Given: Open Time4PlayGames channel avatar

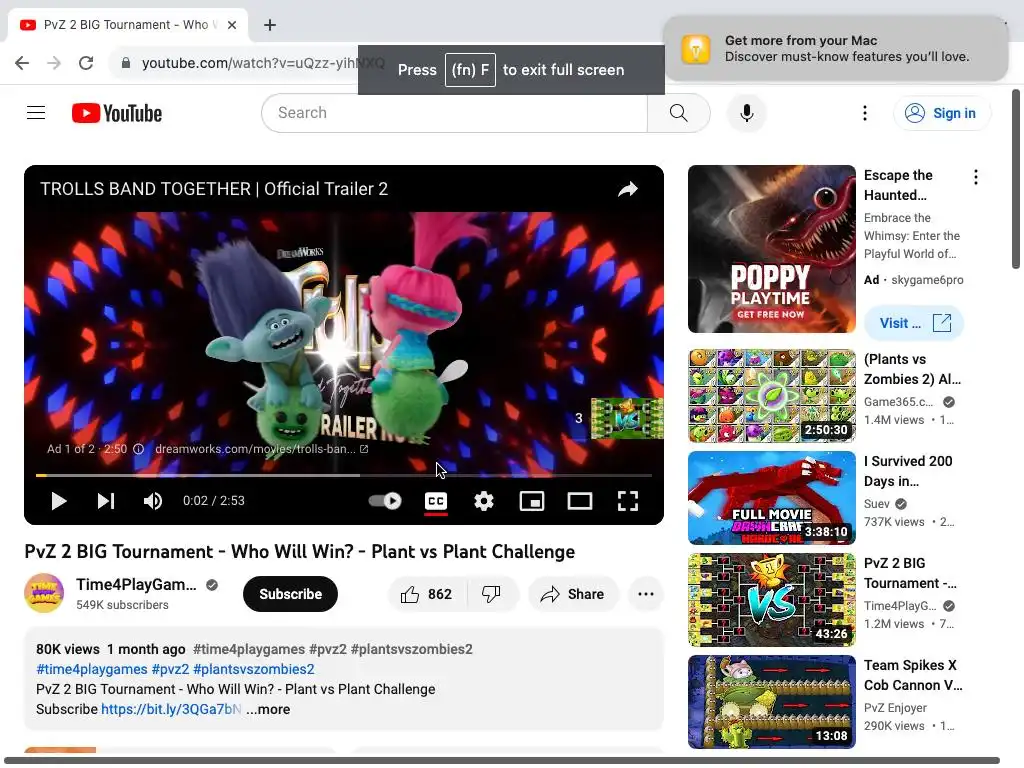Looking at the screenshot, I should click(x=44, y=593).
